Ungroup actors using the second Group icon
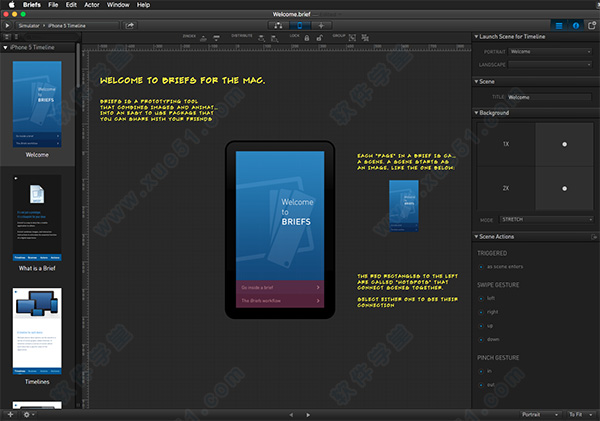 tap(365, 38)
